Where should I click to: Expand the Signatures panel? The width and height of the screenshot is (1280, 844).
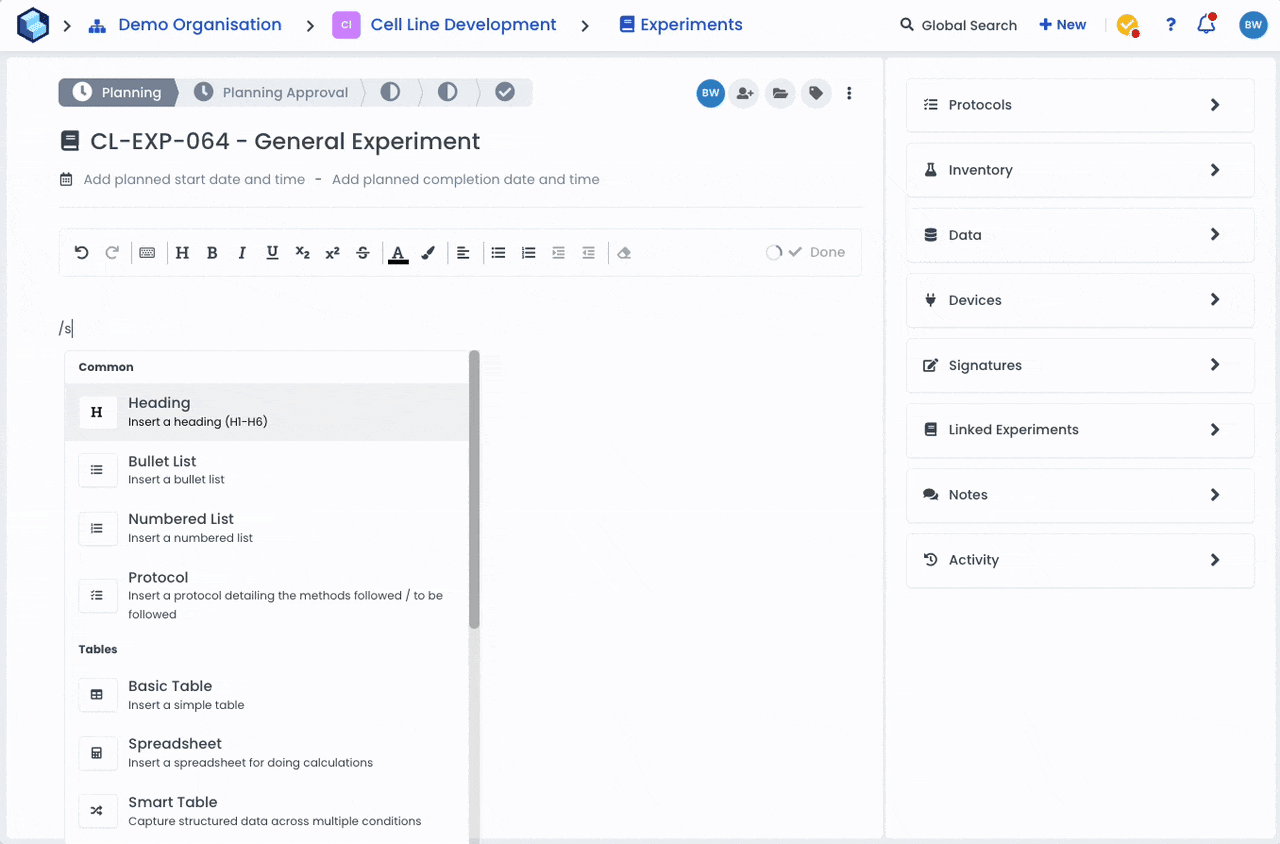[x=1080, y=365]
